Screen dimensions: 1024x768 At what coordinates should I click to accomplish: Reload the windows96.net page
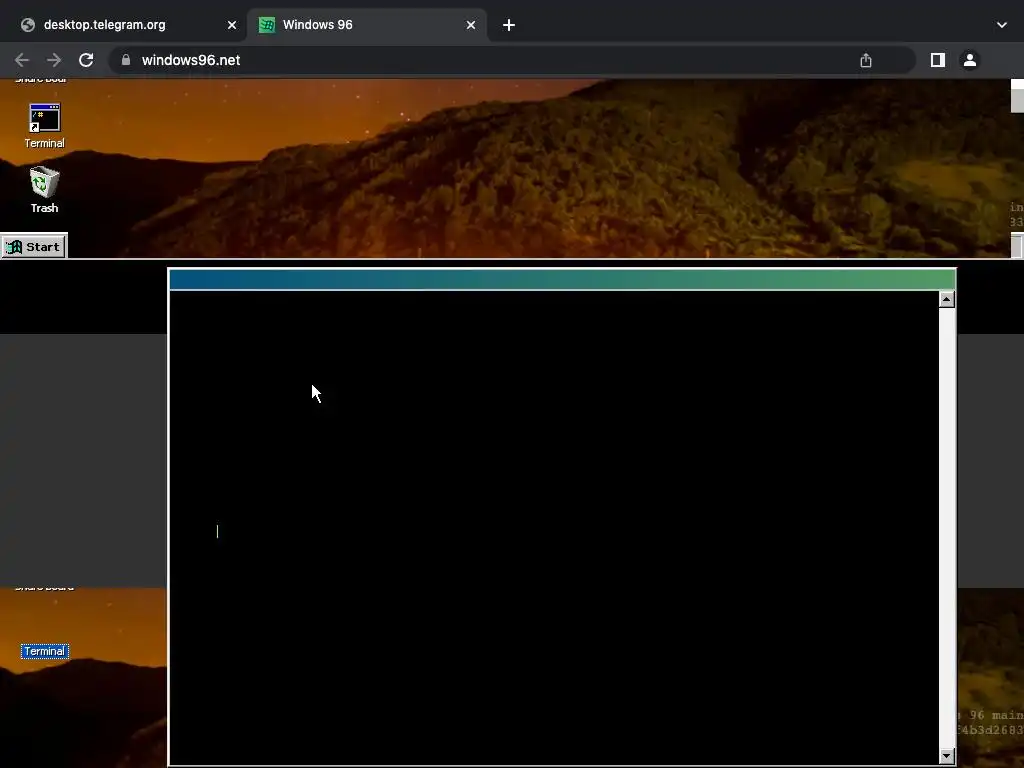click(x=86, y=60)
